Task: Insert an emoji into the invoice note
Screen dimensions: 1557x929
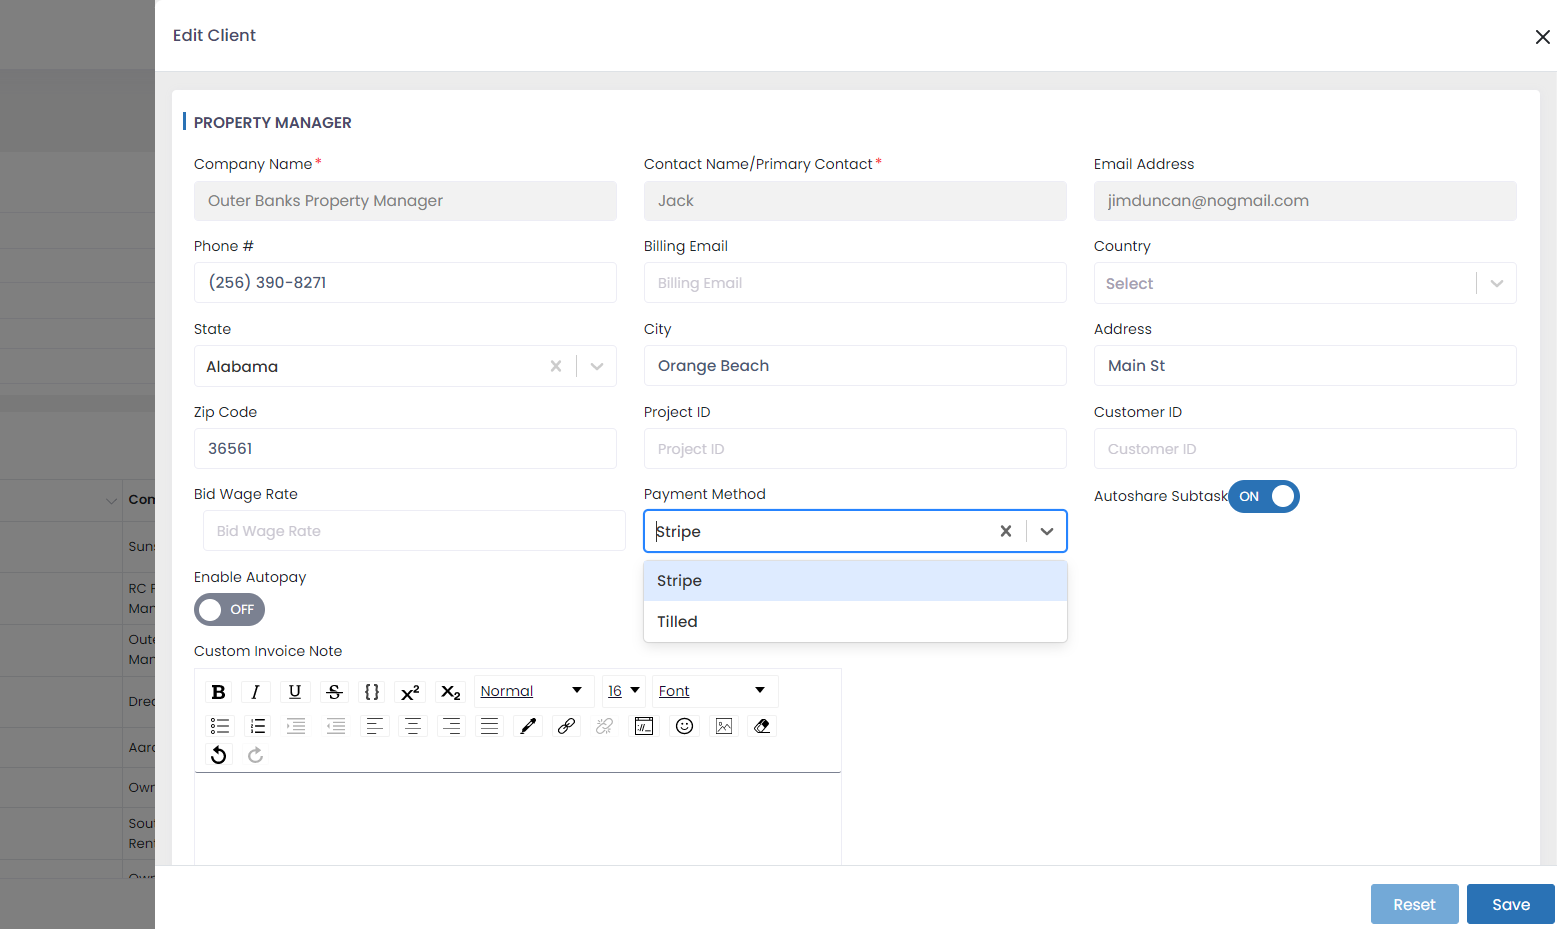Action: 684,725
